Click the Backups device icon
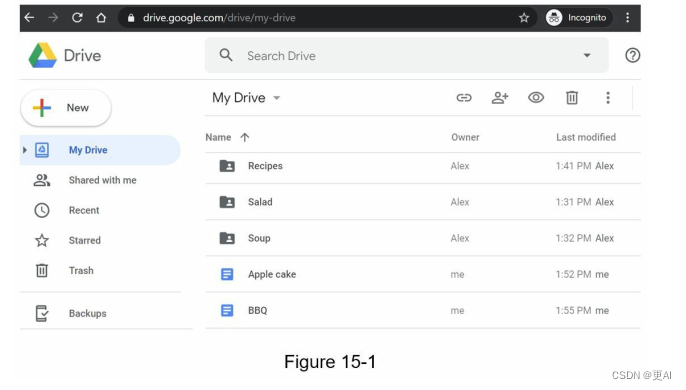This screenshot has width=686, height=390. [x=42, y=313]
